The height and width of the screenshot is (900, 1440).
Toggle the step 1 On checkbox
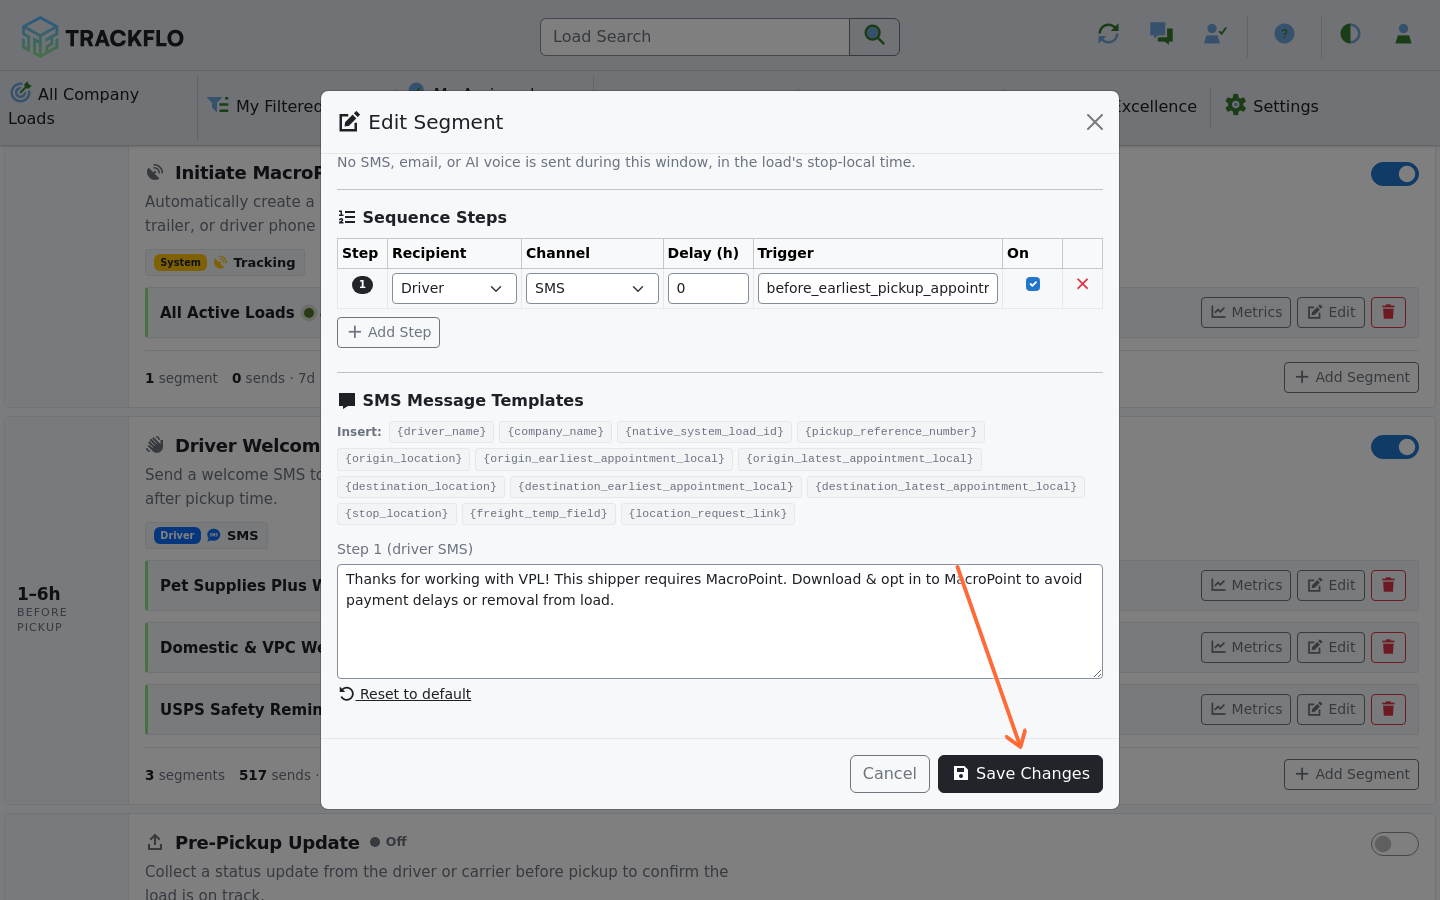[1033, 284]
